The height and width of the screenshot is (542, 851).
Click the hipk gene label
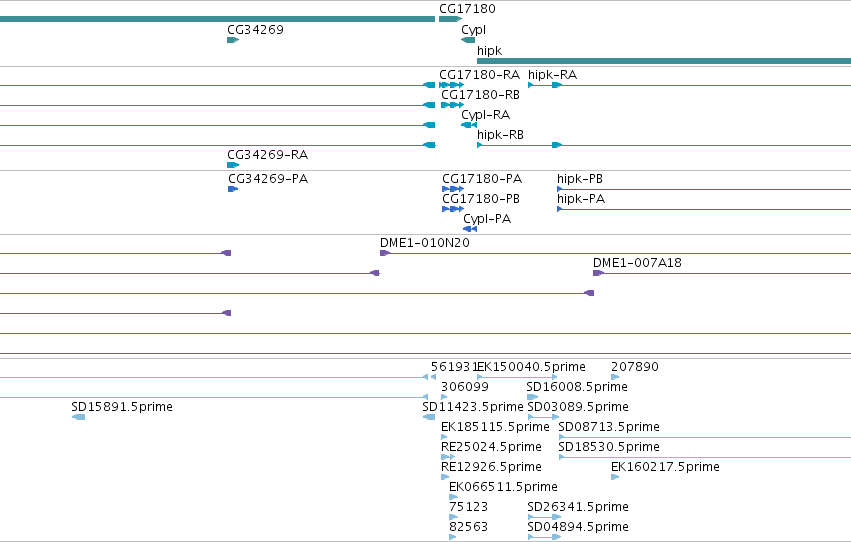click(489, 50)
